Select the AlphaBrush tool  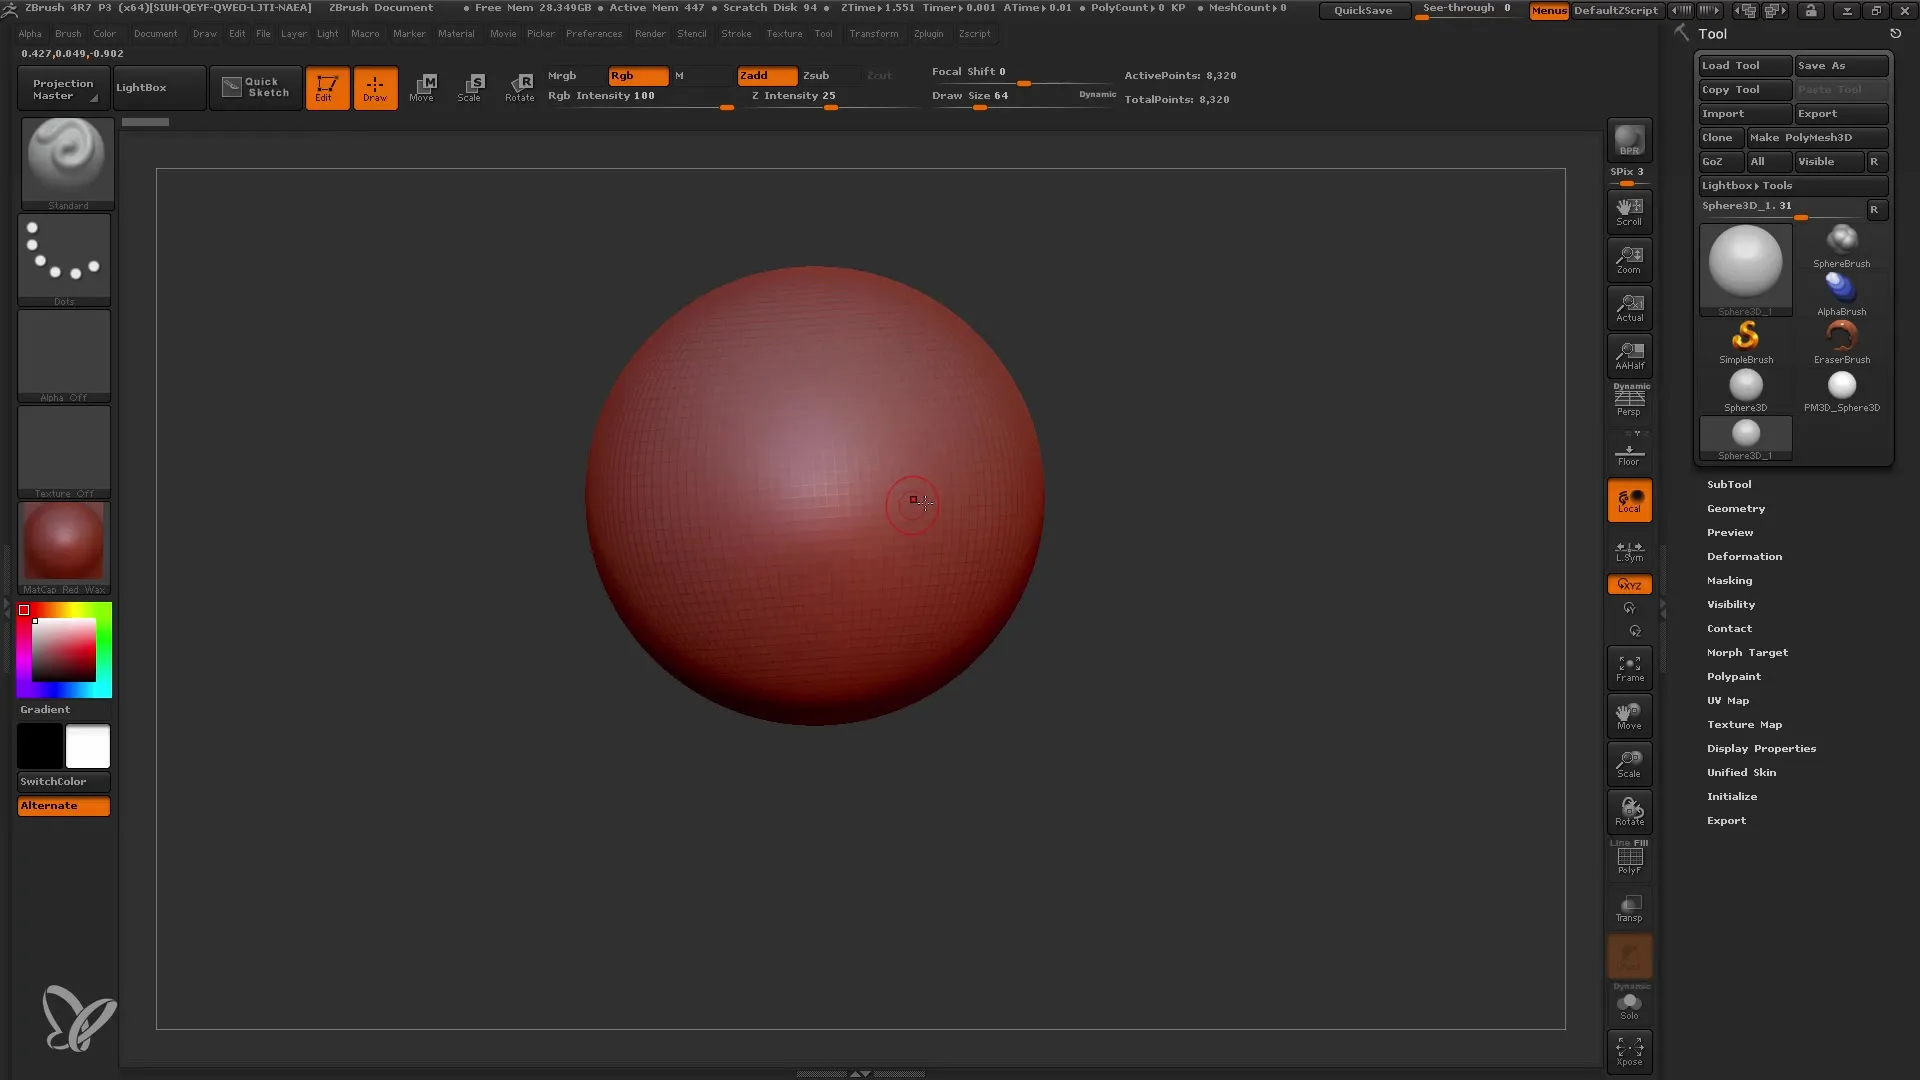[x=1841, y=294]
